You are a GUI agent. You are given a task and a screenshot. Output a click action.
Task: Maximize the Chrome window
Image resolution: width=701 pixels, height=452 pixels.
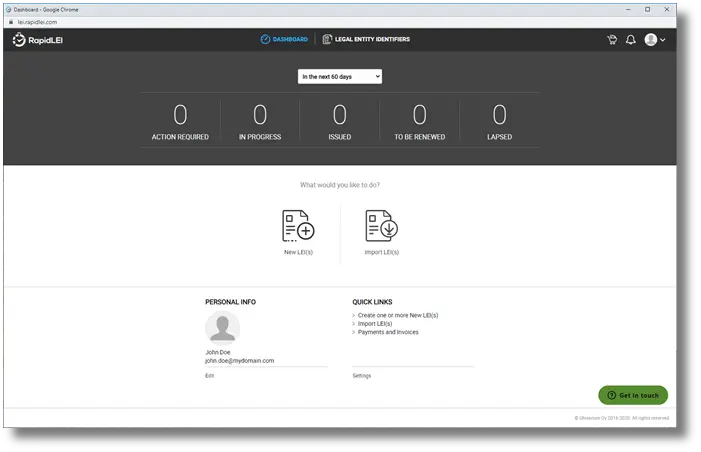point(647,9)
